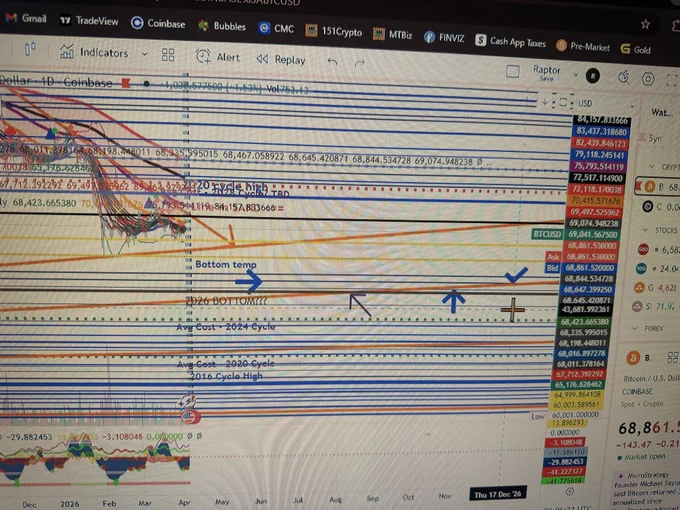
Task: Click the lightning event icon on chart
Action: coord(188,402)
